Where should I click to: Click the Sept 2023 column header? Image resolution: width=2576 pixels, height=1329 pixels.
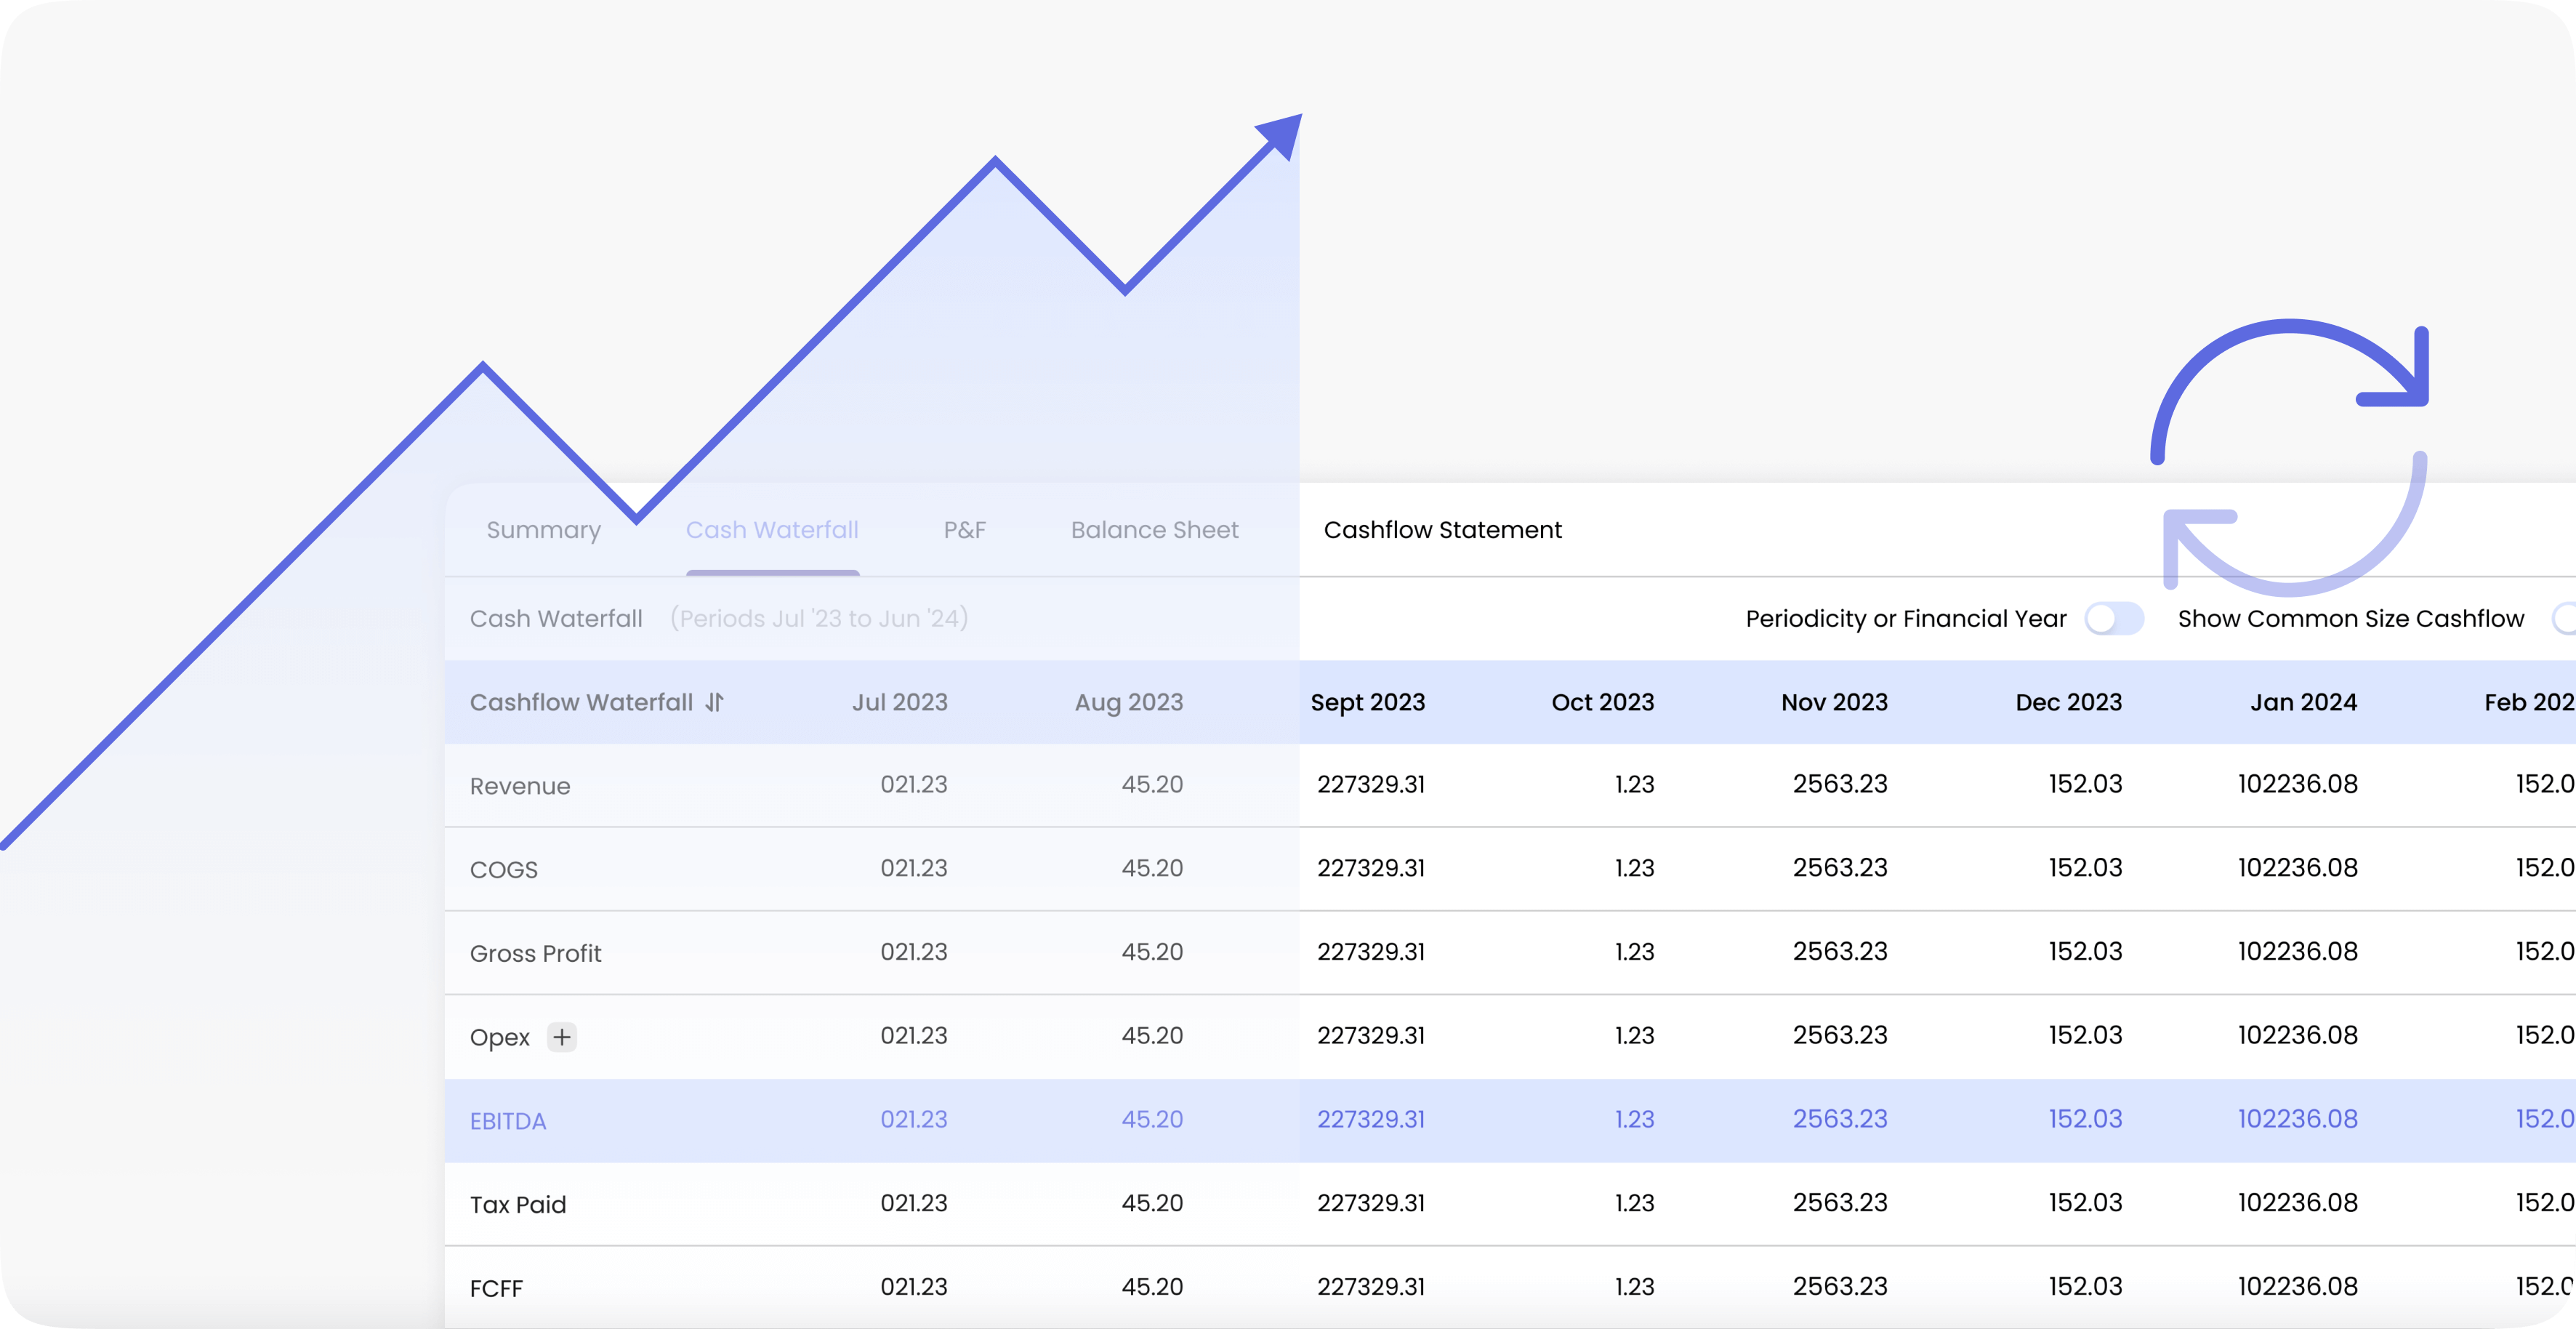pyautogui.click(x=1367, y=703)
